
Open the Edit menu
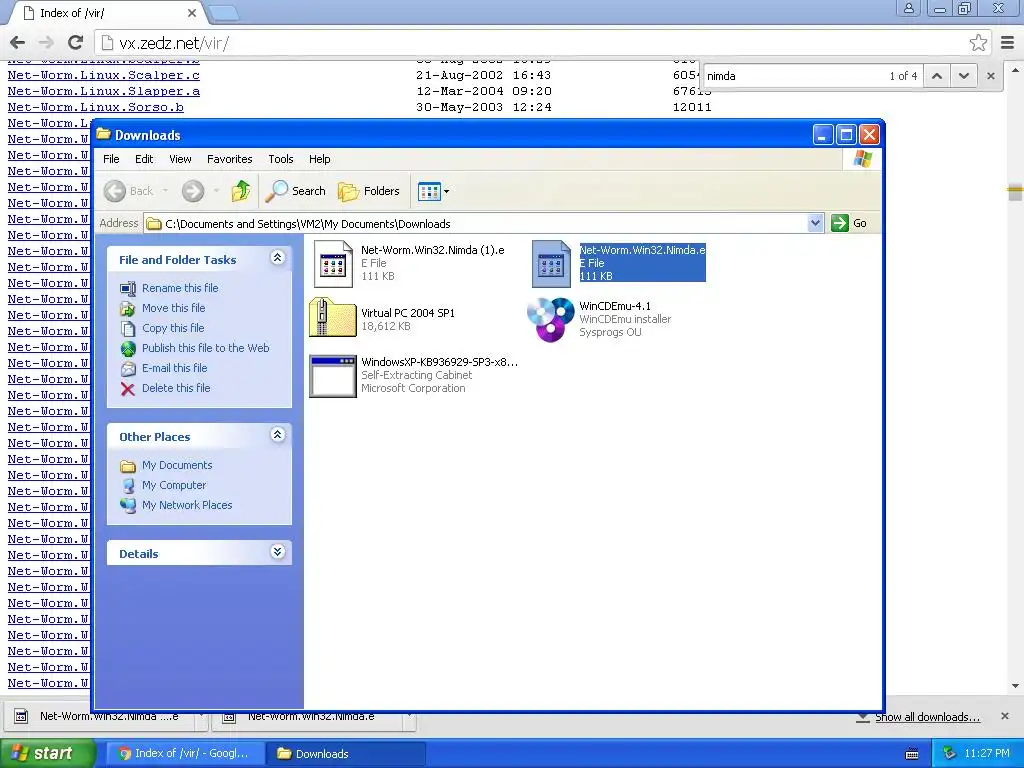pos(144,159)
